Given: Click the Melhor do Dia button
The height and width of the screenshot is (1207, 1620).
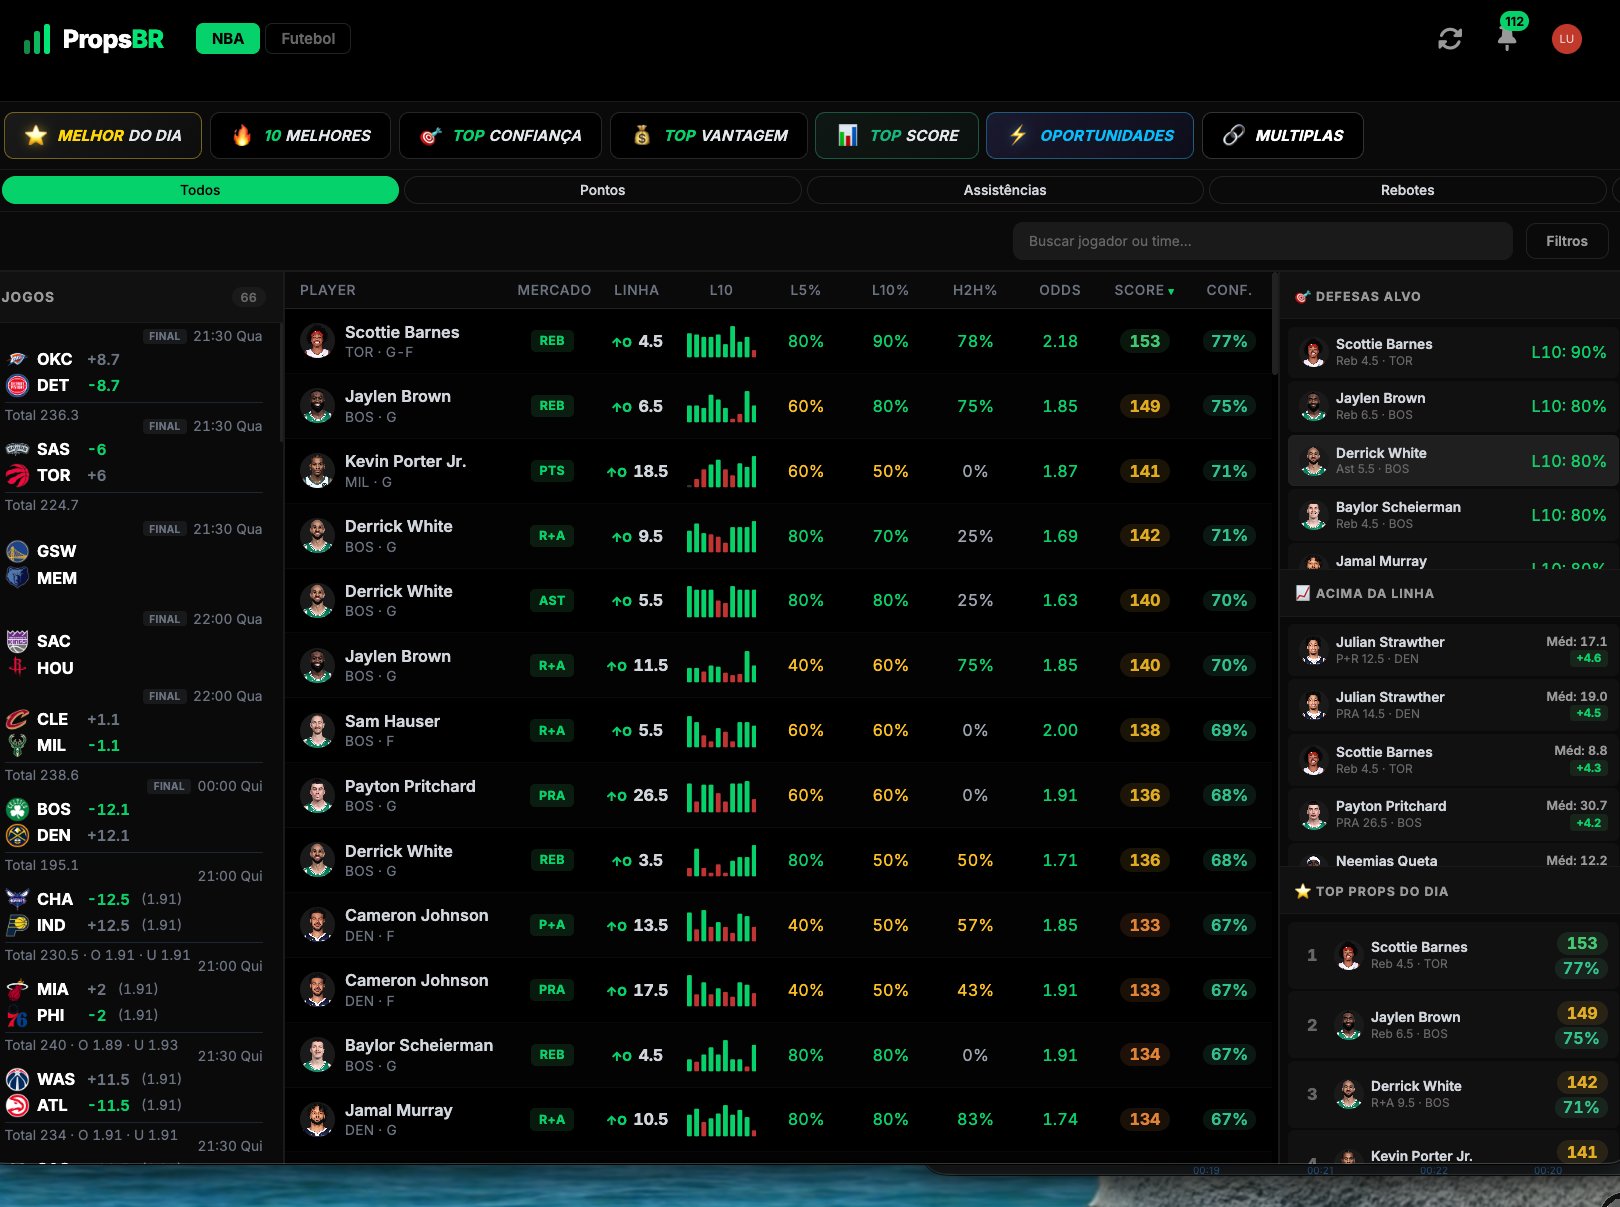Looking at the screenshot, I should (x=103, y=135).
